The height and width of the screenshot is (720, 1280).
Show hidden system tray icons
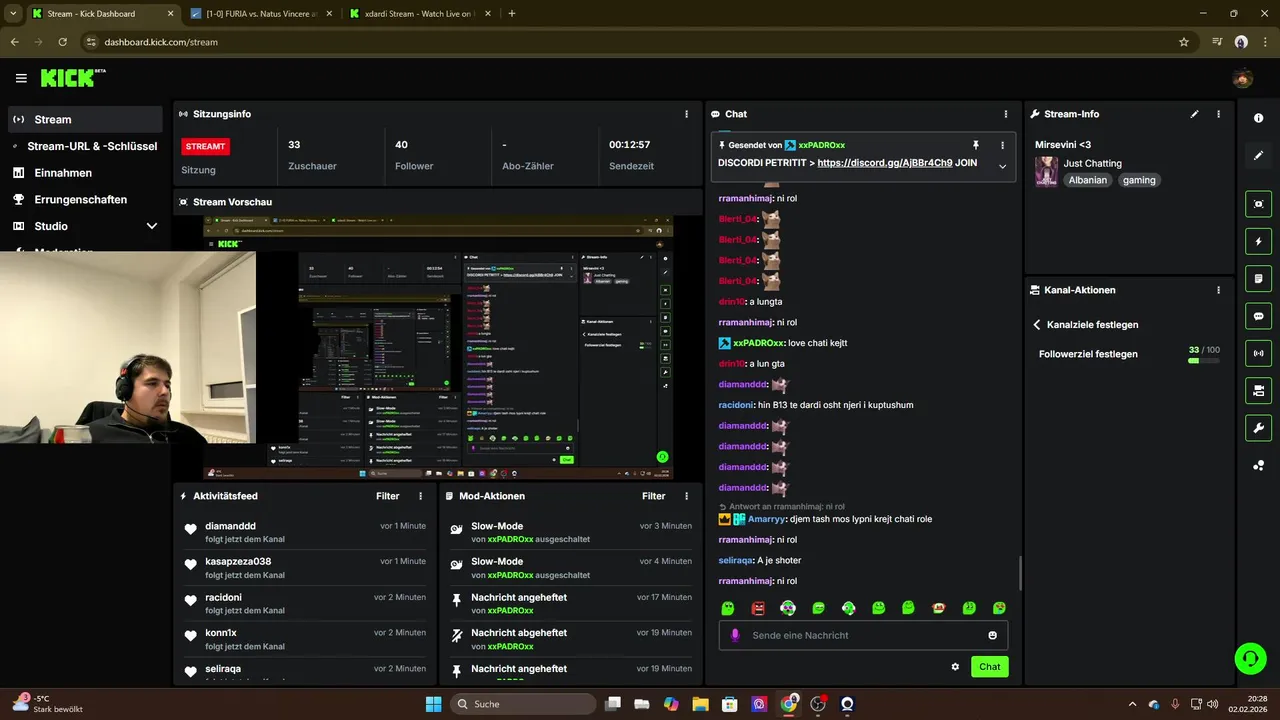1132,704
